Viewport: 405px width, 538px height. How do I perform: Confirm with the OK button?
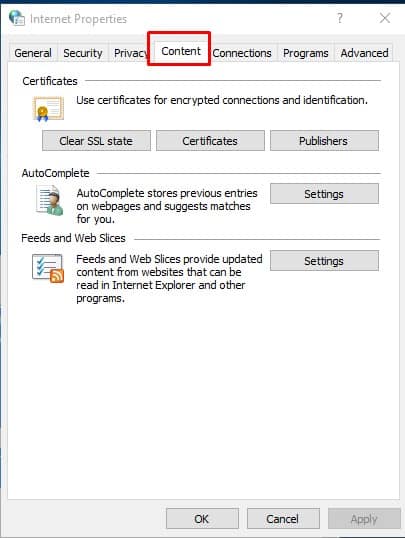[202, 518]
